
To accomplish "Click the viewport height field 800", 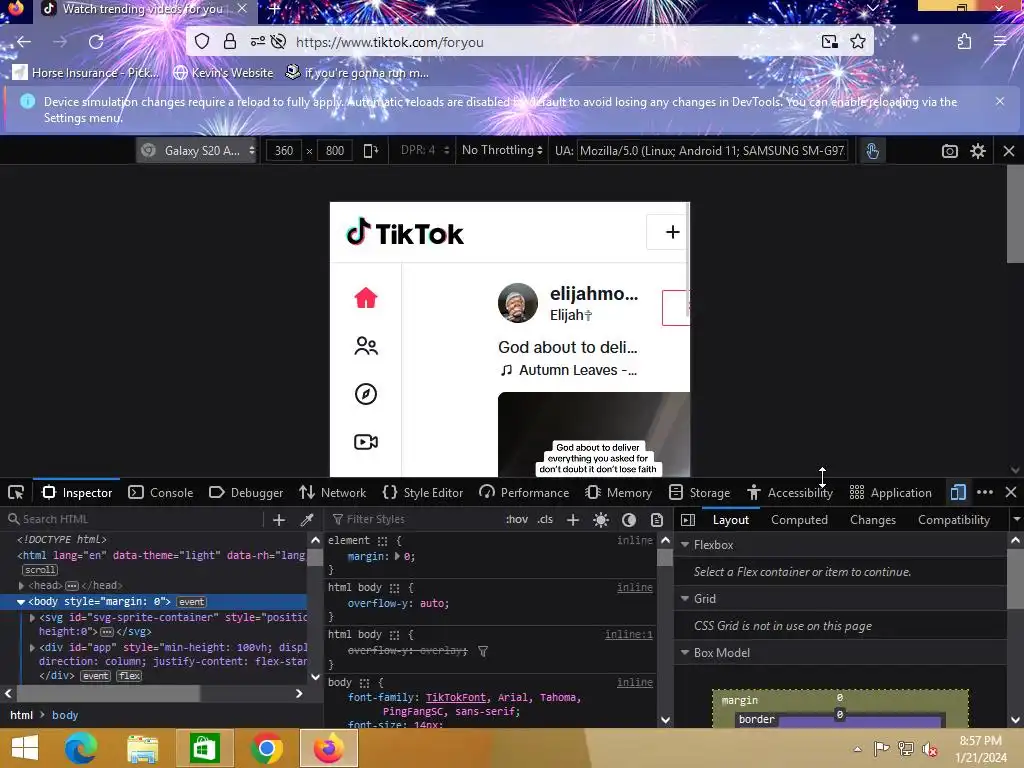I will [335, 151].
